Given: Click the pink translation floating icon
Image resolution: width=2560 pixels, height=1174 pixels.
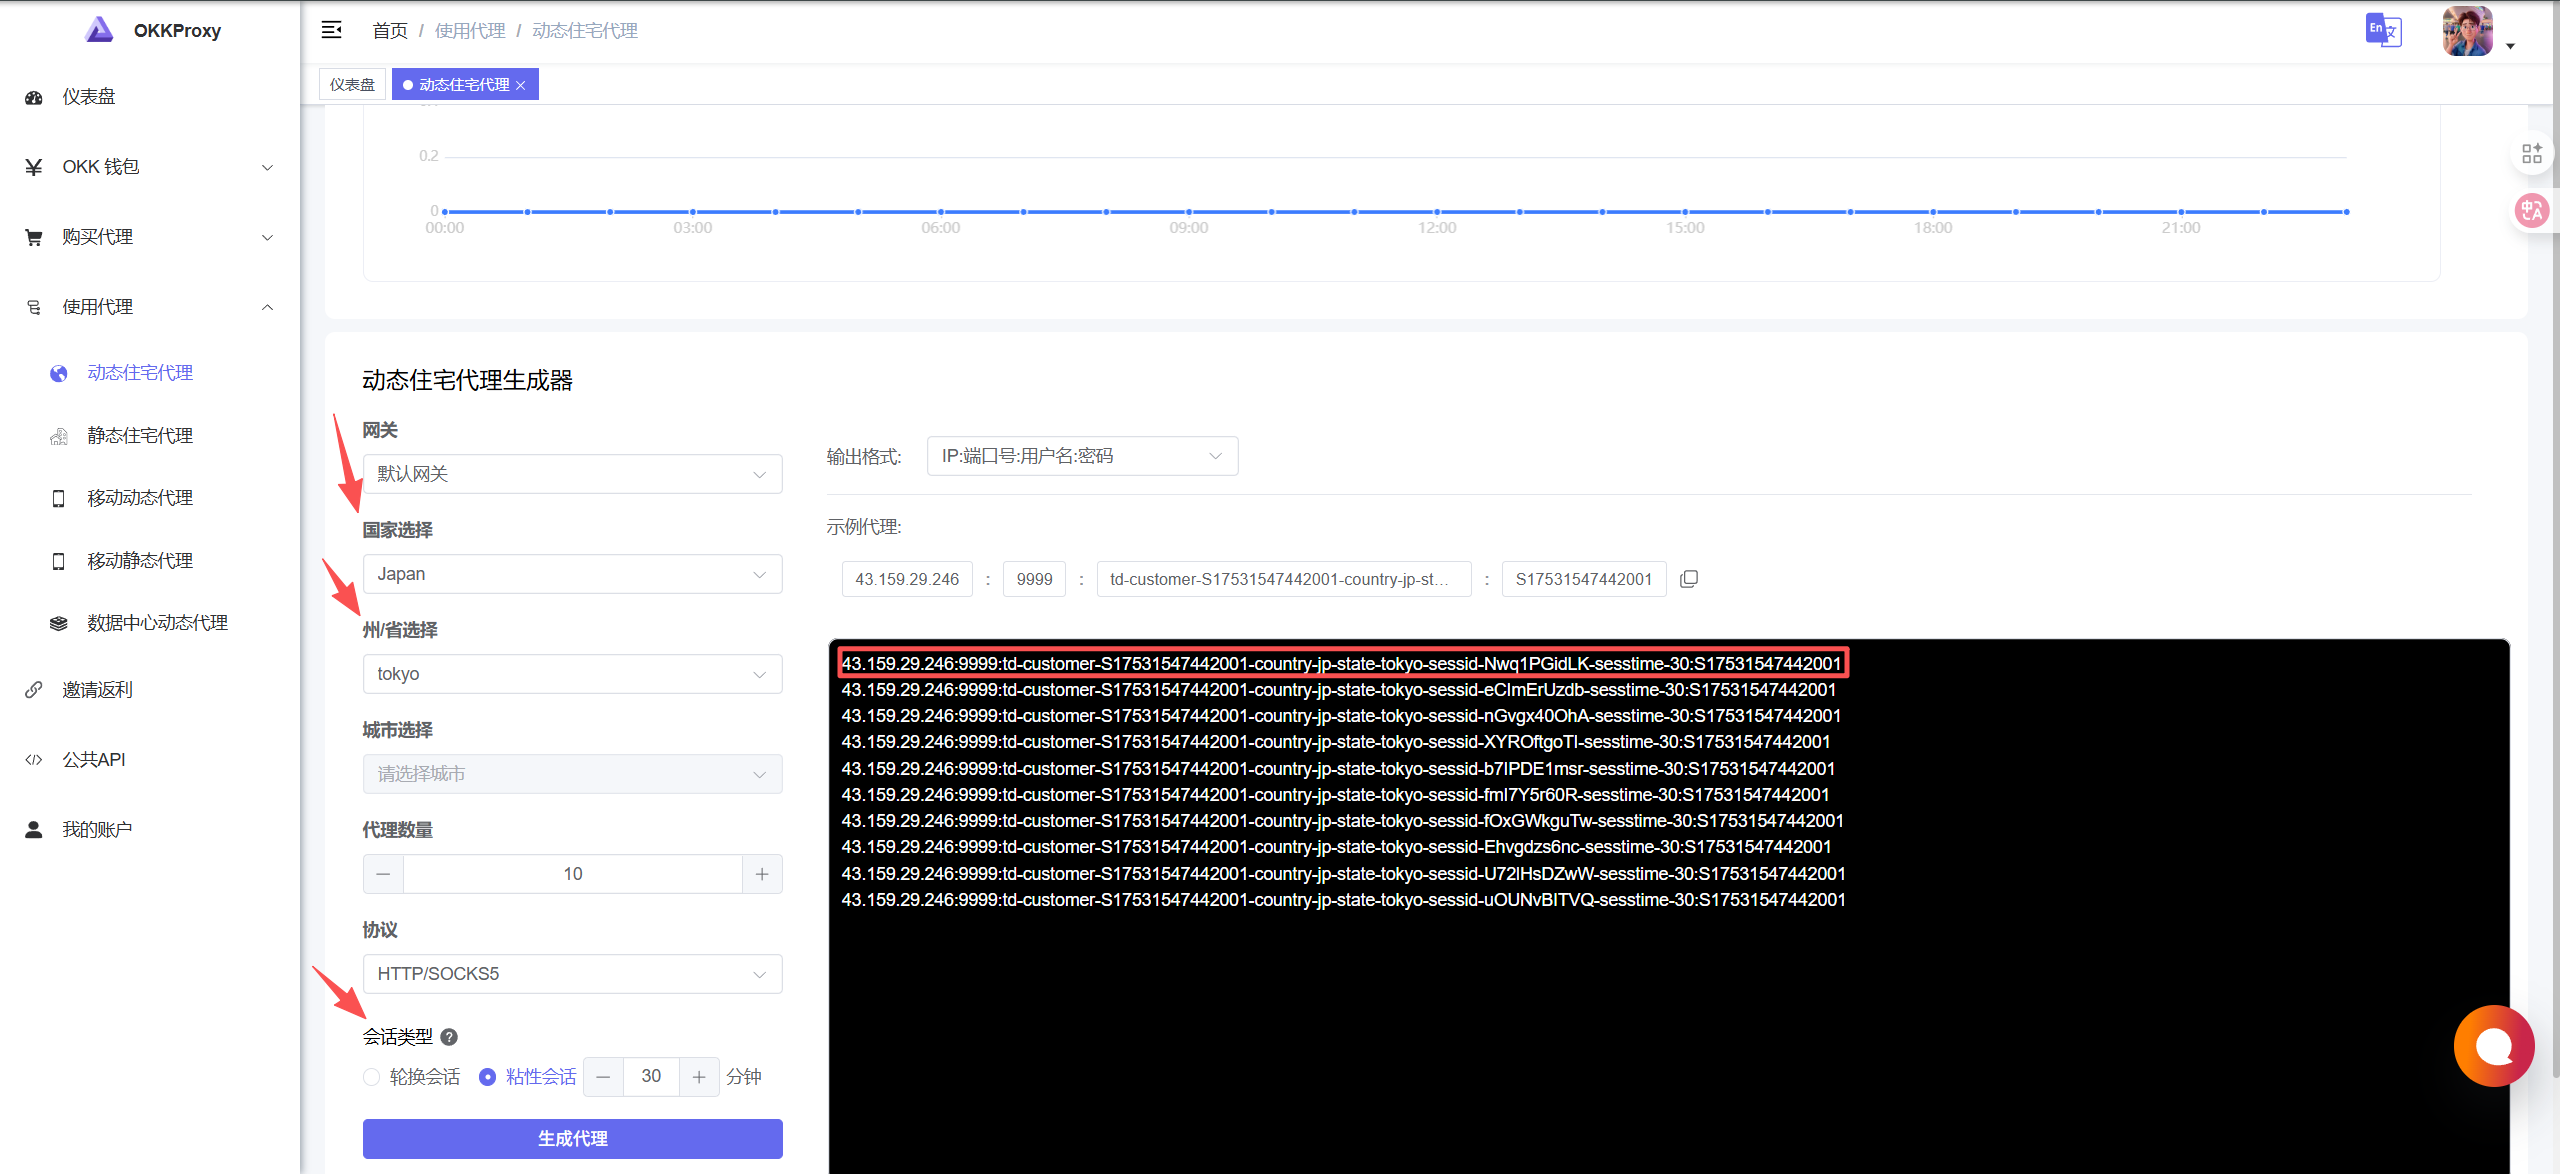Looking at the screenshot, I should tap(2531, 210).
